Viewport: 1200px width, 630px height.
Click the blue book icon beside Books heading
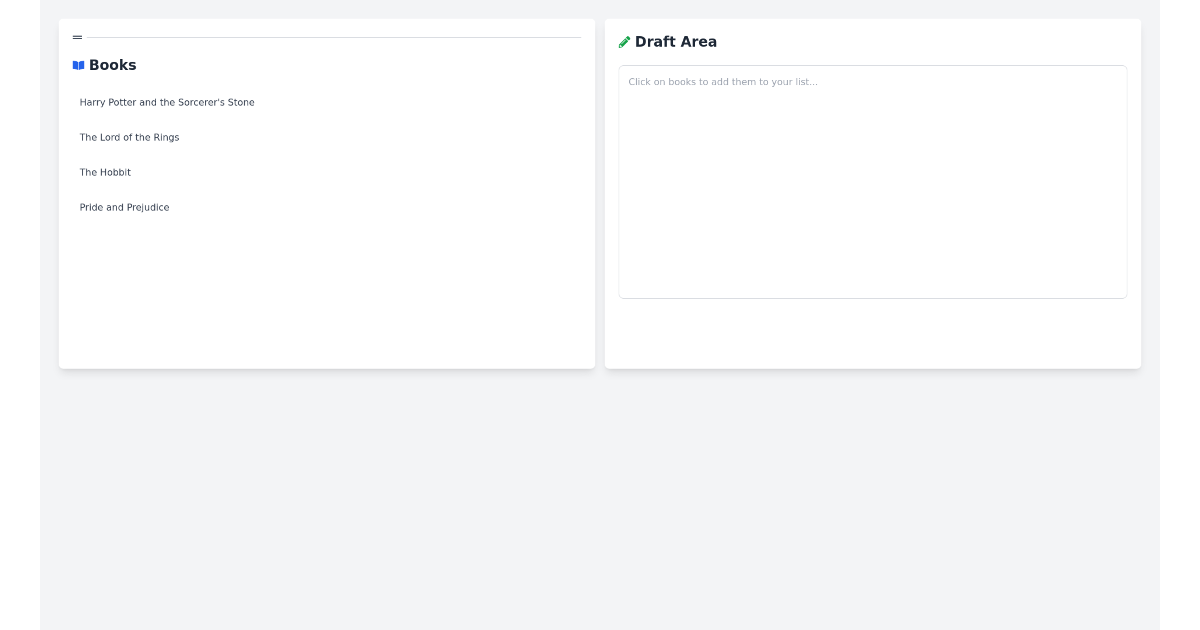(78, 64)
